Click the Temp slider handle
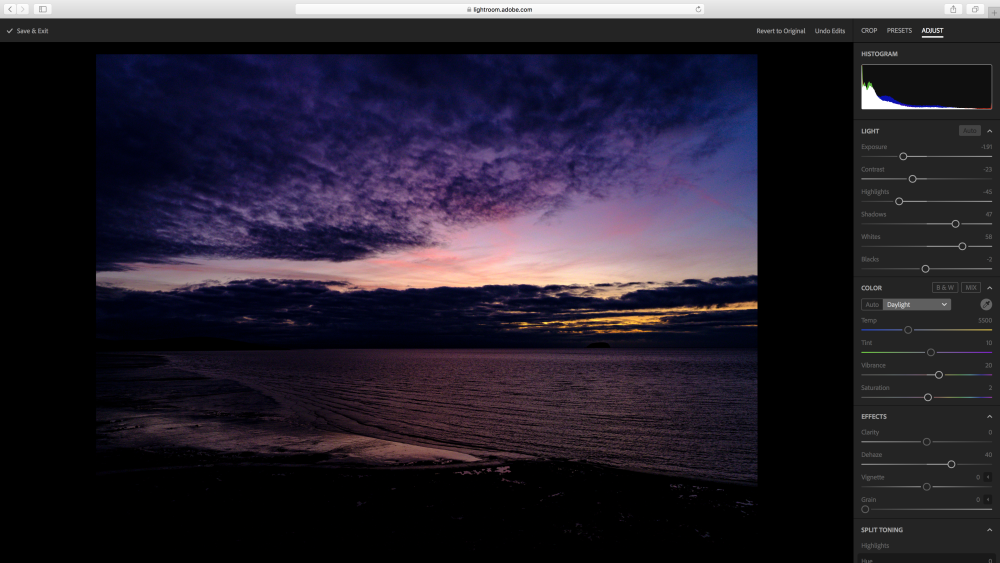This screenshot has width=1000, height=563. pyautogui.click(x=908, y=330)
